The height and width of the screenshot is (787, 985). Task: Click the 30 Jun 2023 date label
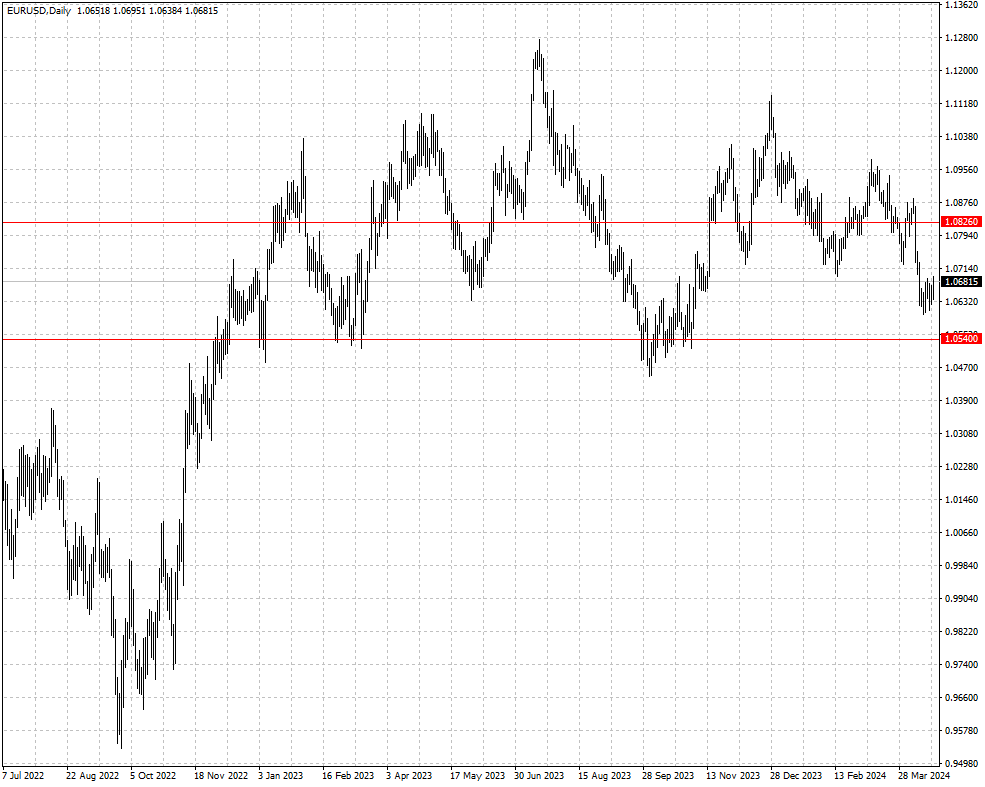pos(539,776)
